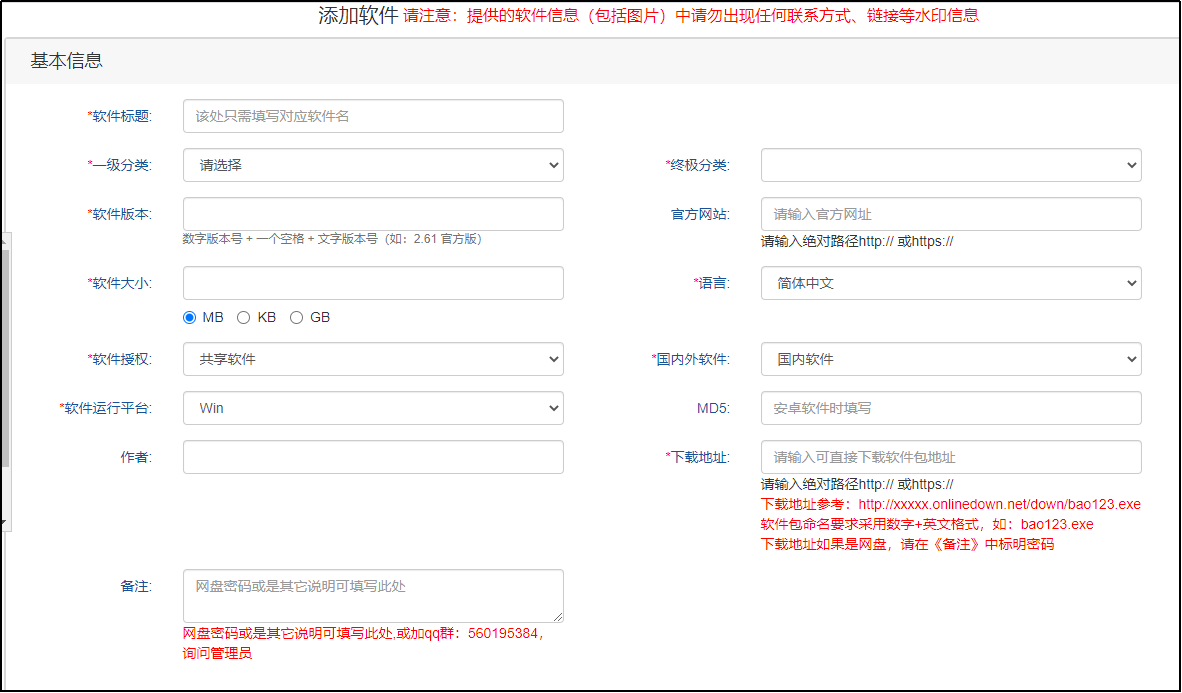This screenshot has height=693, width=1182.
Task: Select the KB size unit radio
Action: click(243, 317)
